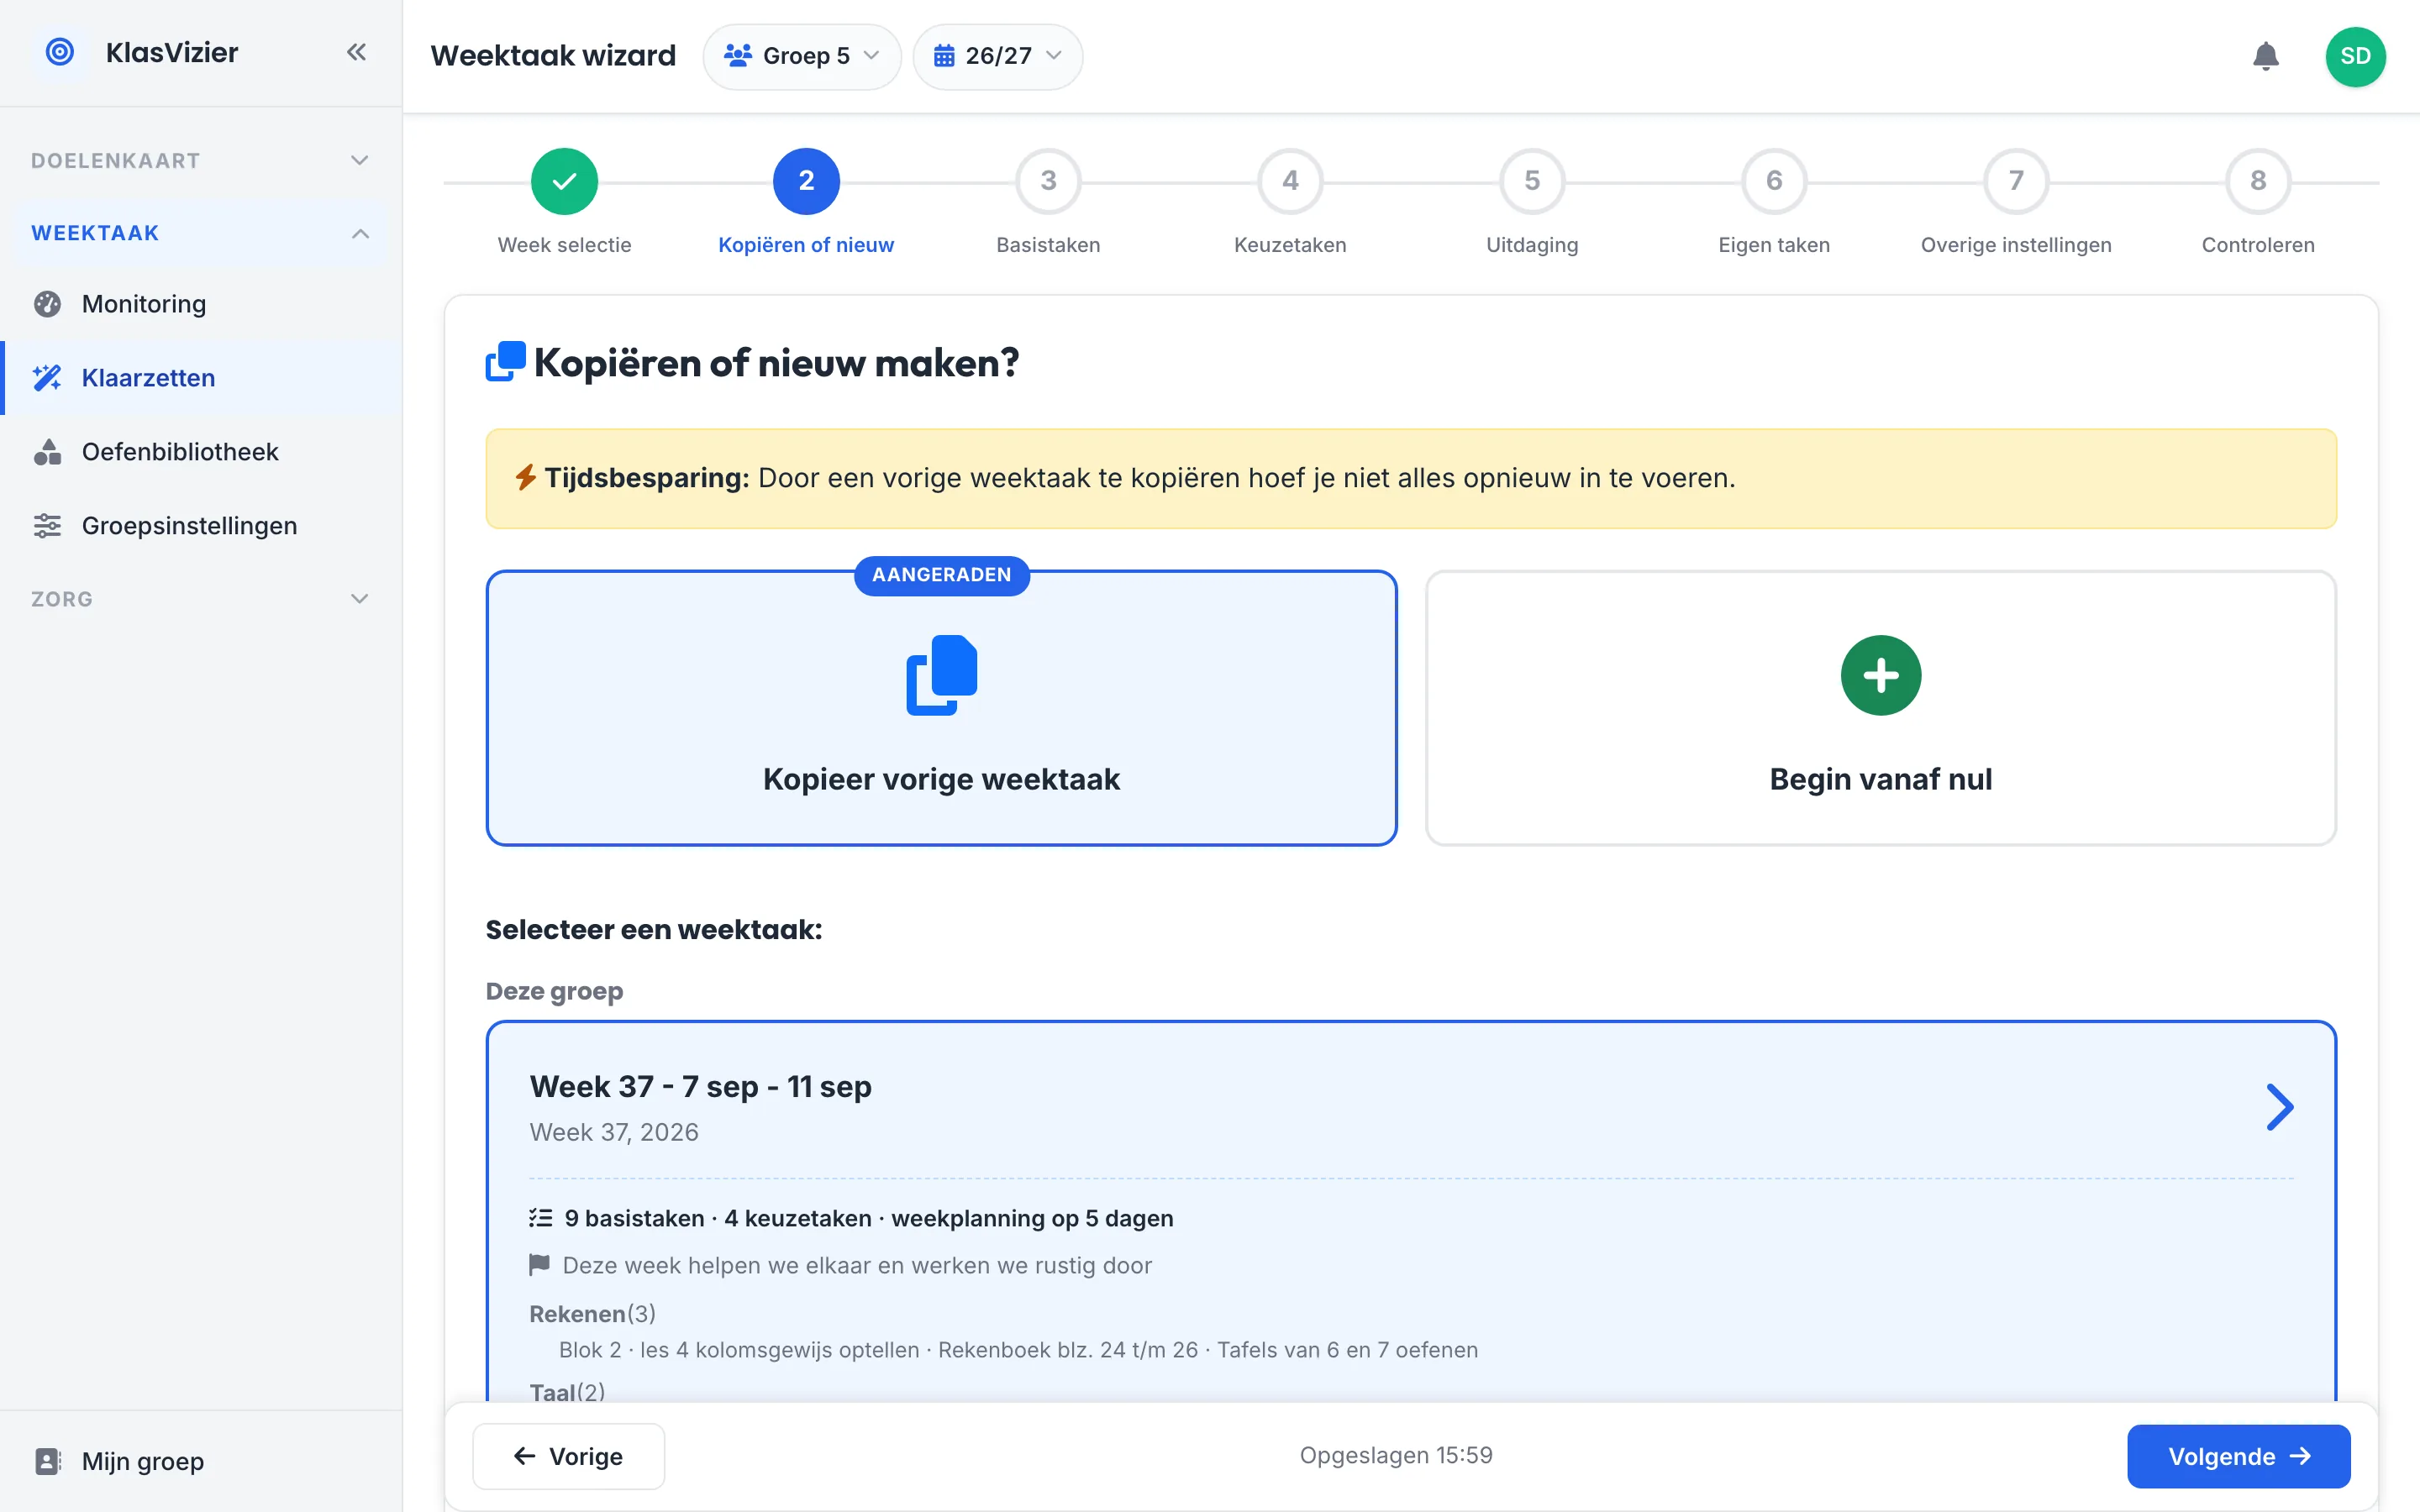2420x1512 pixels.
Task: Open the notifications bell
Action: 2265,56
